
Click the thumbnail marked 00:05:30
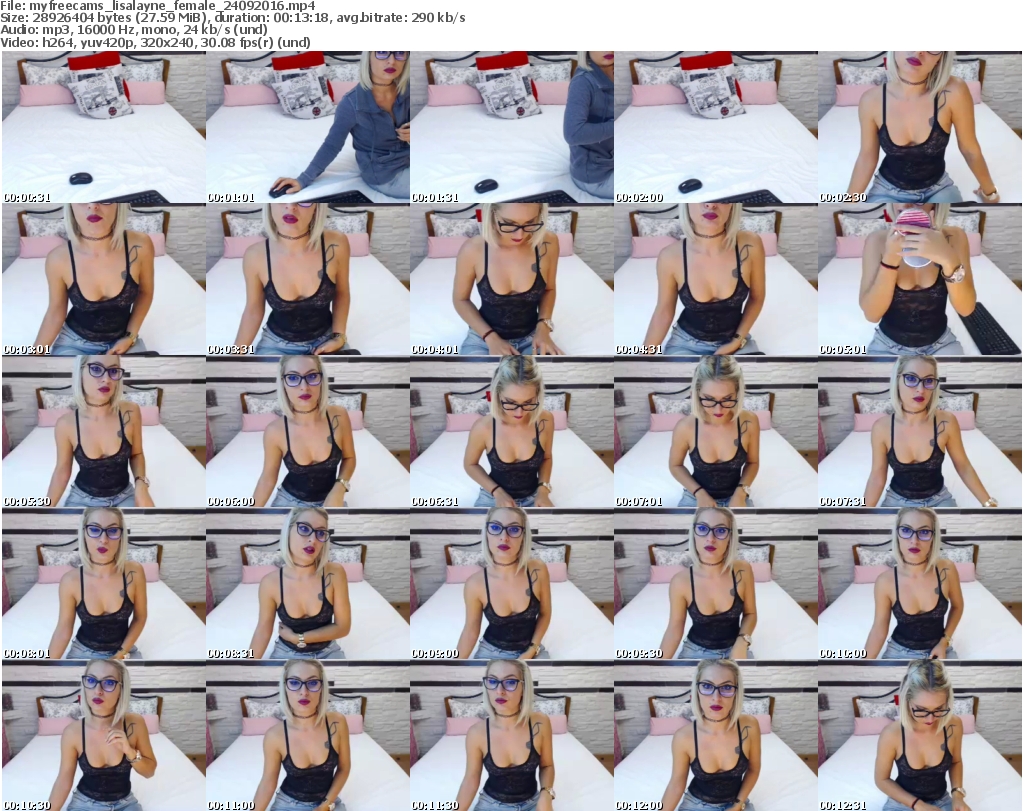click(x=103, y=432)
